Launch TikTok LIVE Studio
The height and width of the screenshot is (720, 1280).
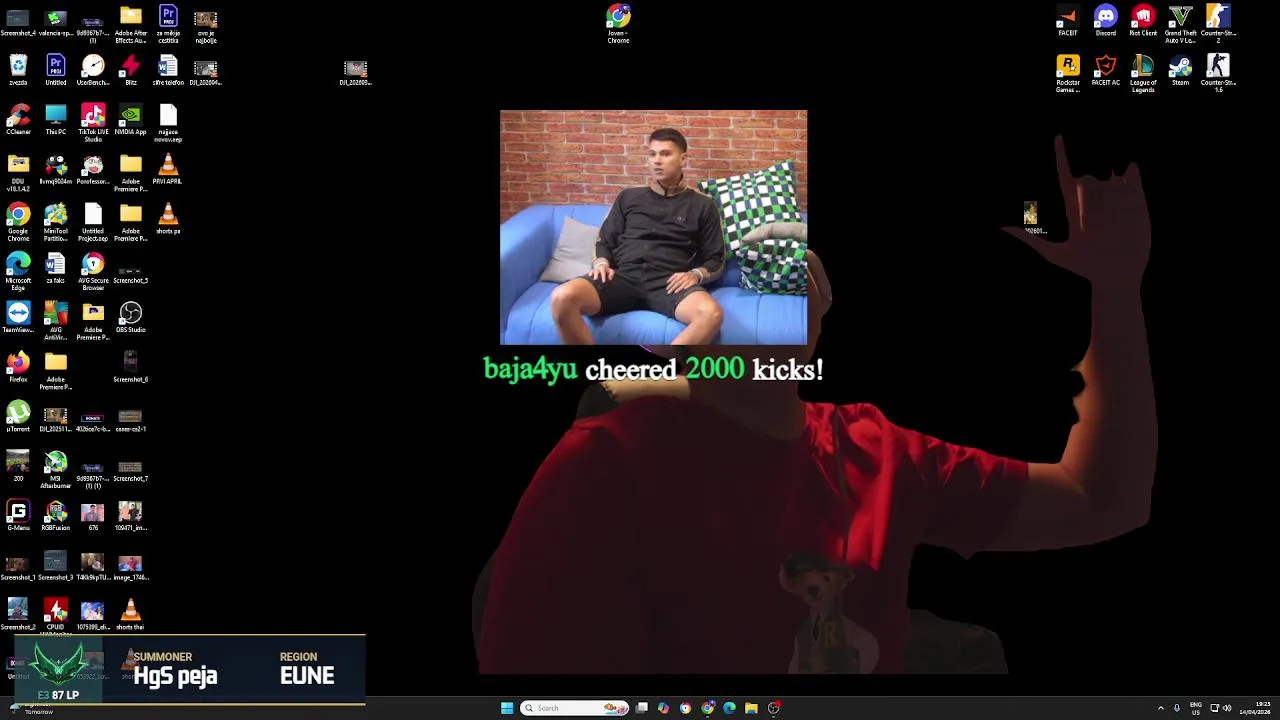[x=93, y=122]
